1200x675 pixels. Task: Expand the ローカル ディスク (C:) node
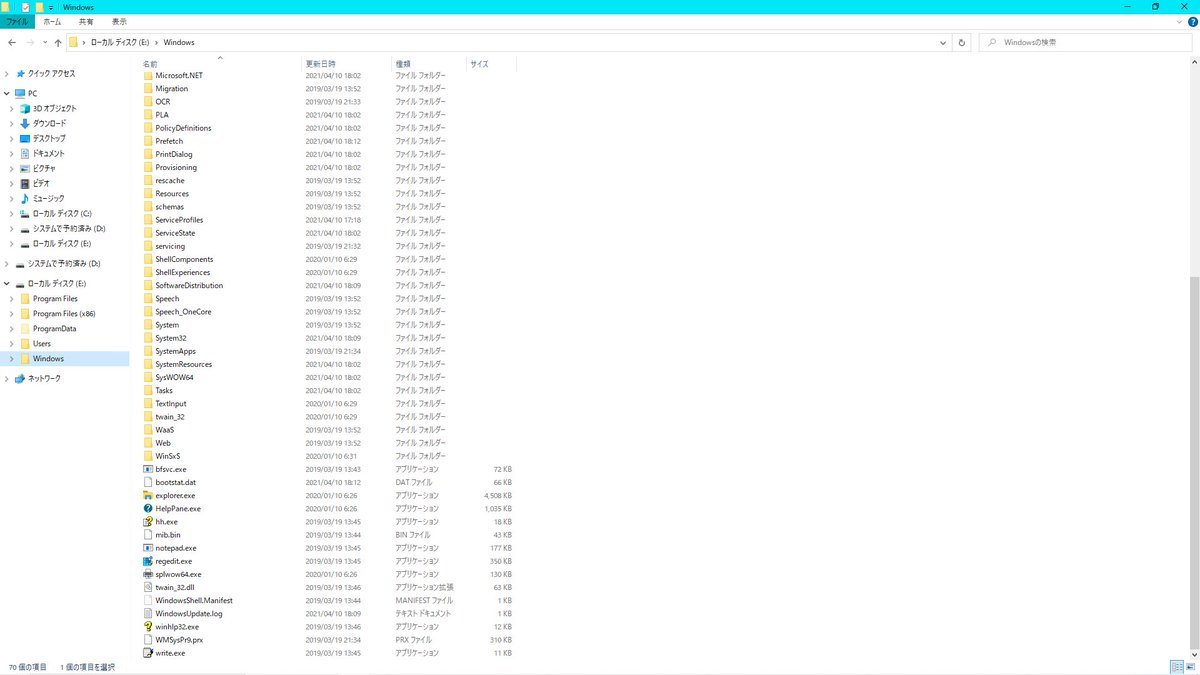(x=12, y=213)
